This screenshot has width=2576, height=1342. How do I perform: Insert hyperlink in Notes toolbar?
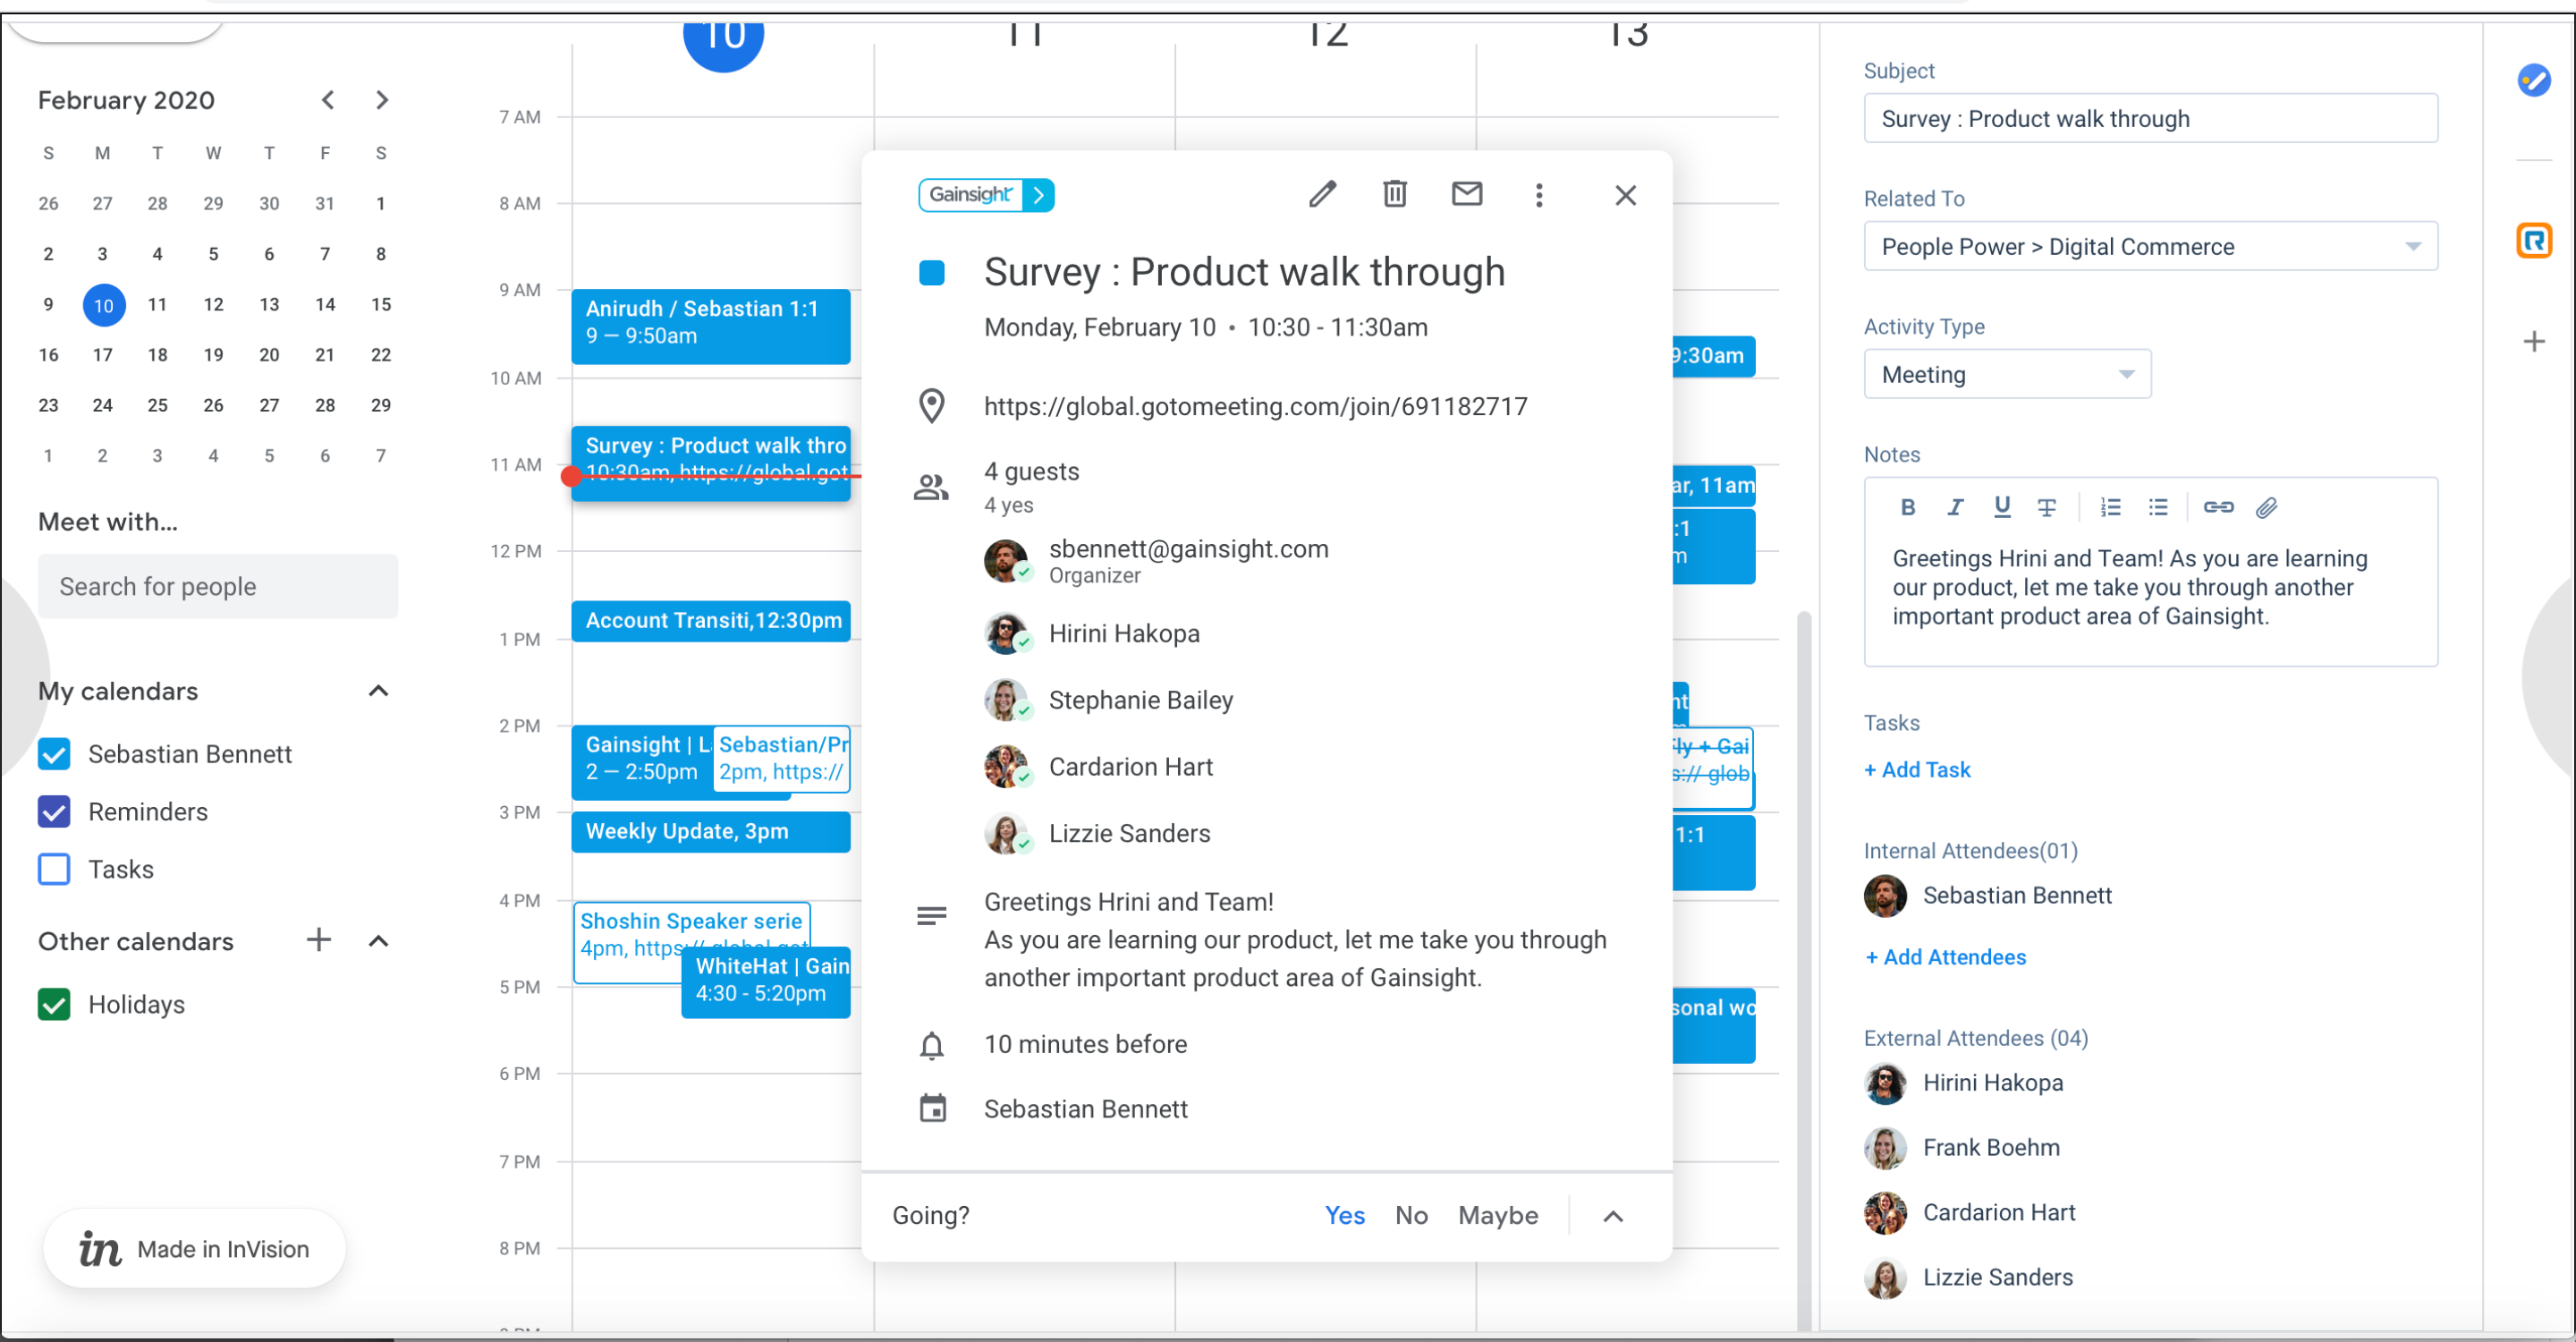pyautogui.click(x=2217, y=508)
